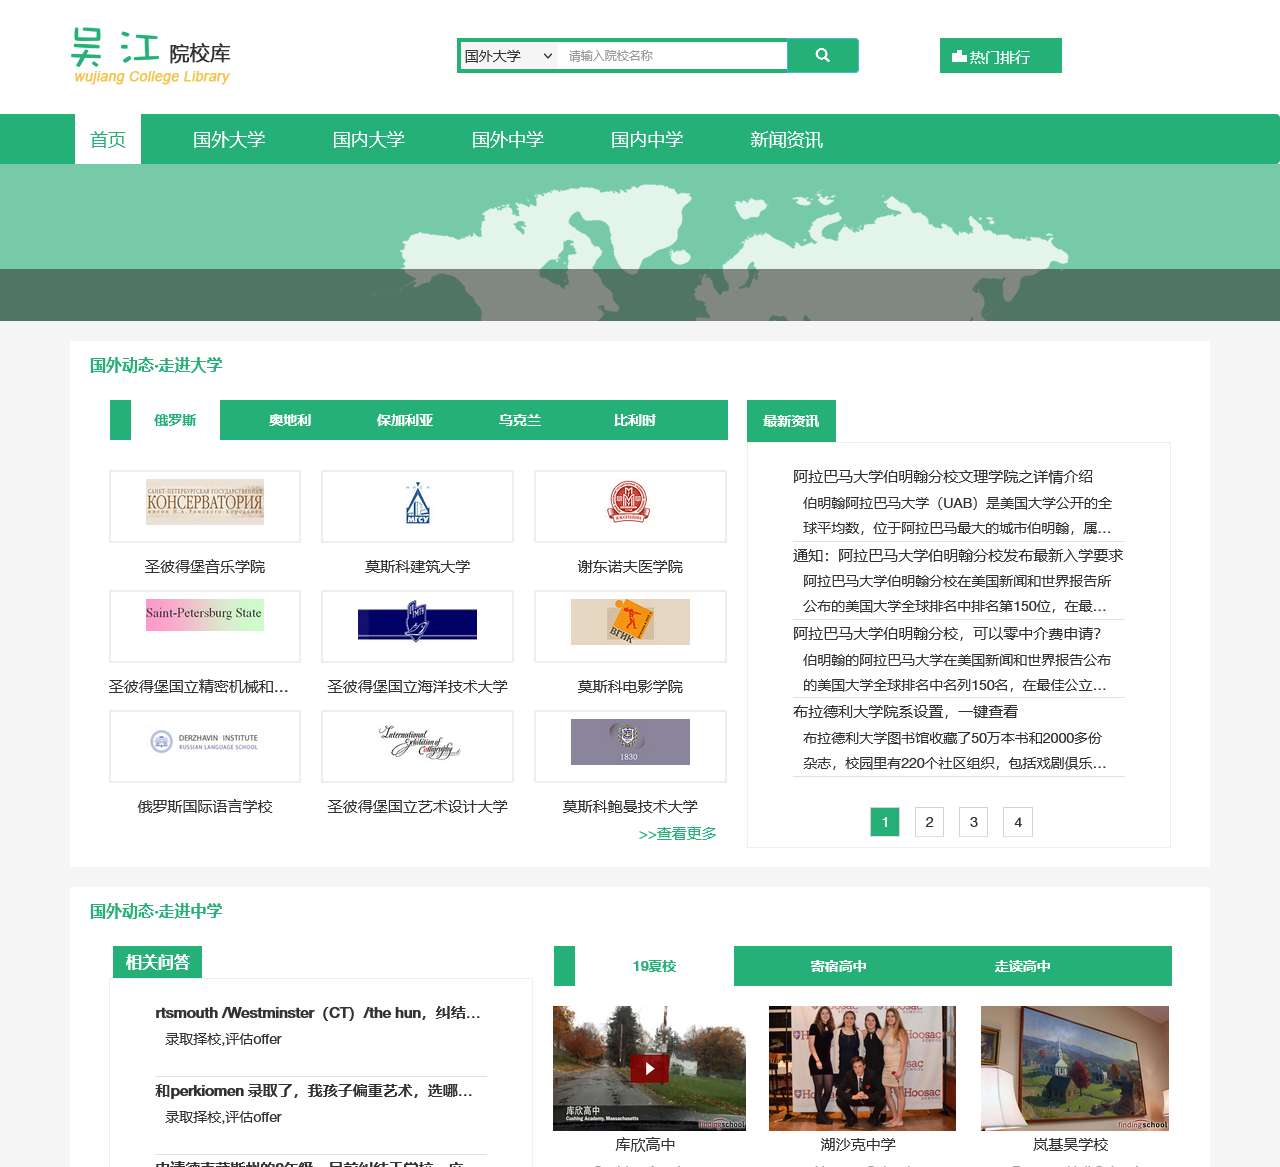Select the 俄罗斯 country tab
Image resolution: width=1280 pixels, height=1167 pixels.
(175, 420)
